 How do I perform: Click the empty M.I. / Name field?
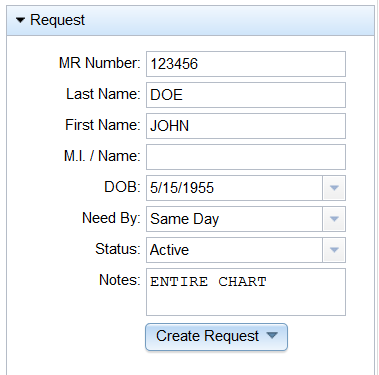[246, 157]
